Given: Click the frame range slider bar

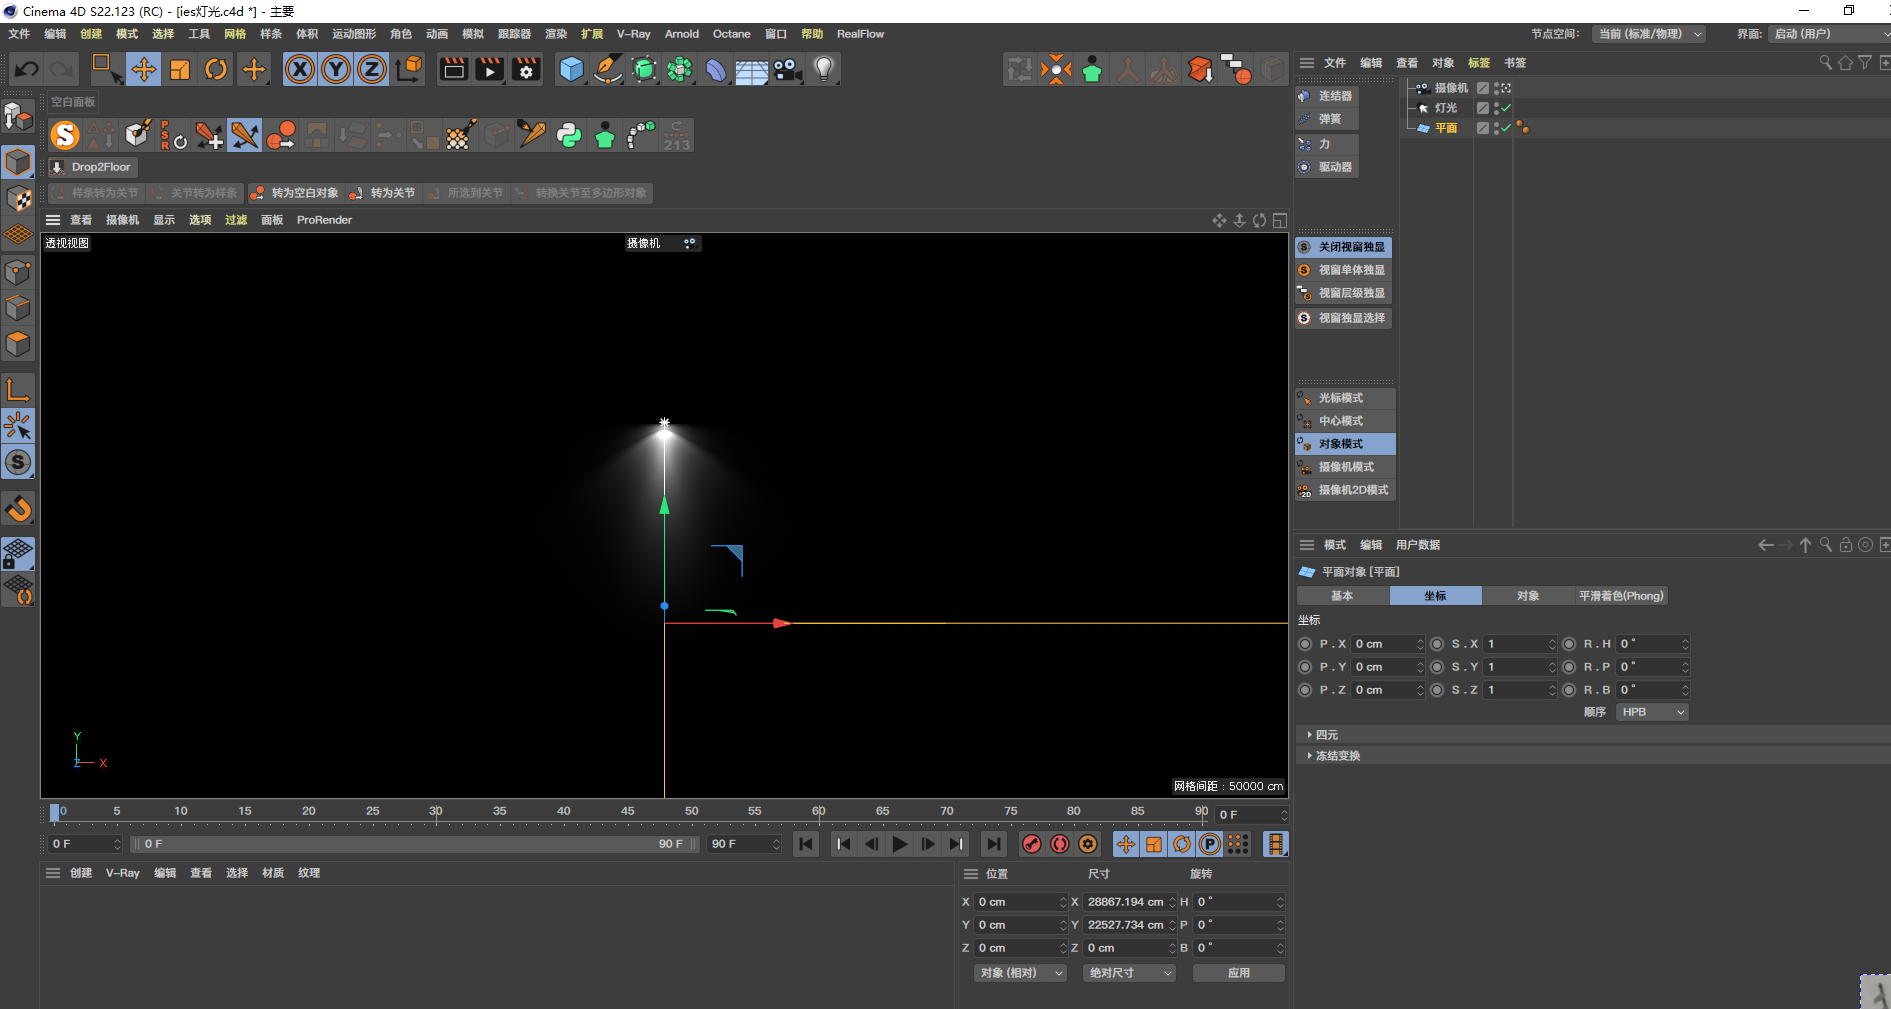Looking at the screenshot, I should tap(415, 844).
